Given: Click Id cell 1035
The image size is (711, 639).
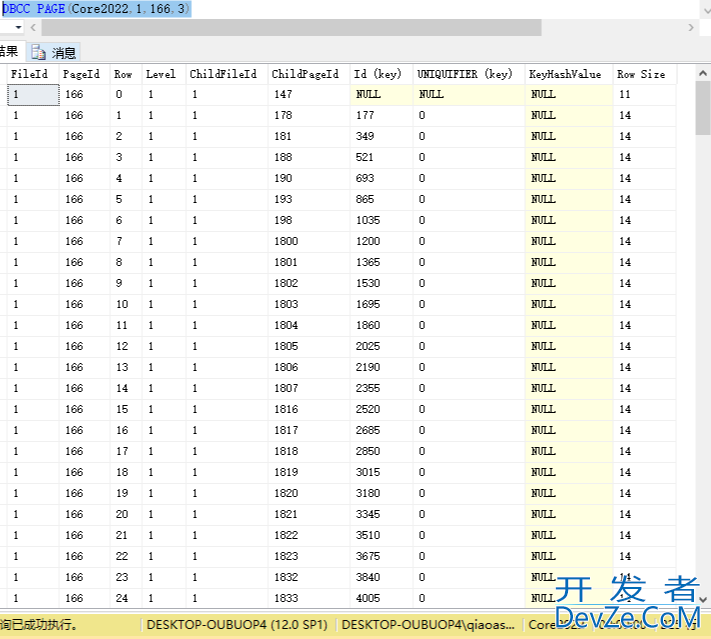Looking at the screenshot, I should coord(381,220).
